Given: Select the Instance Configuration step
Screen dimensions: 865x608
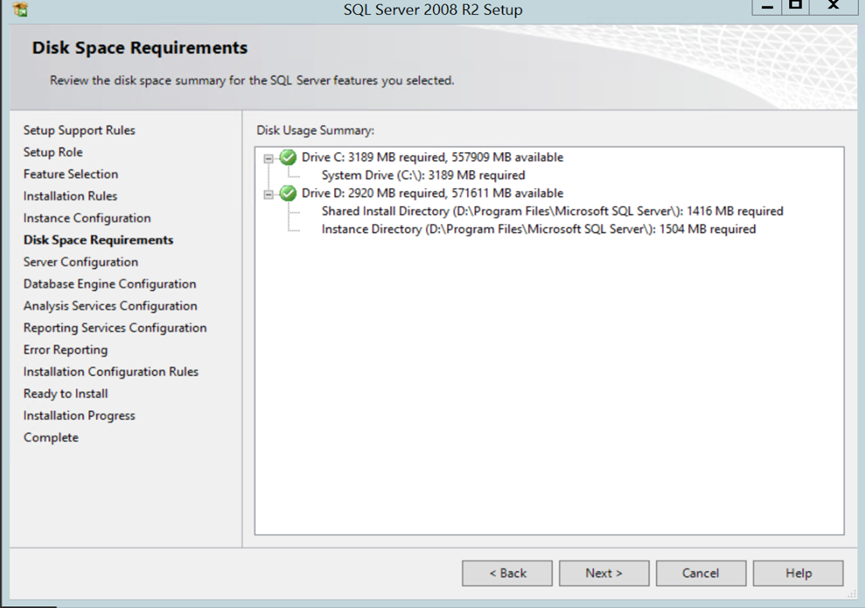Looking at the screenshot, I should click(x=87, y=218).
